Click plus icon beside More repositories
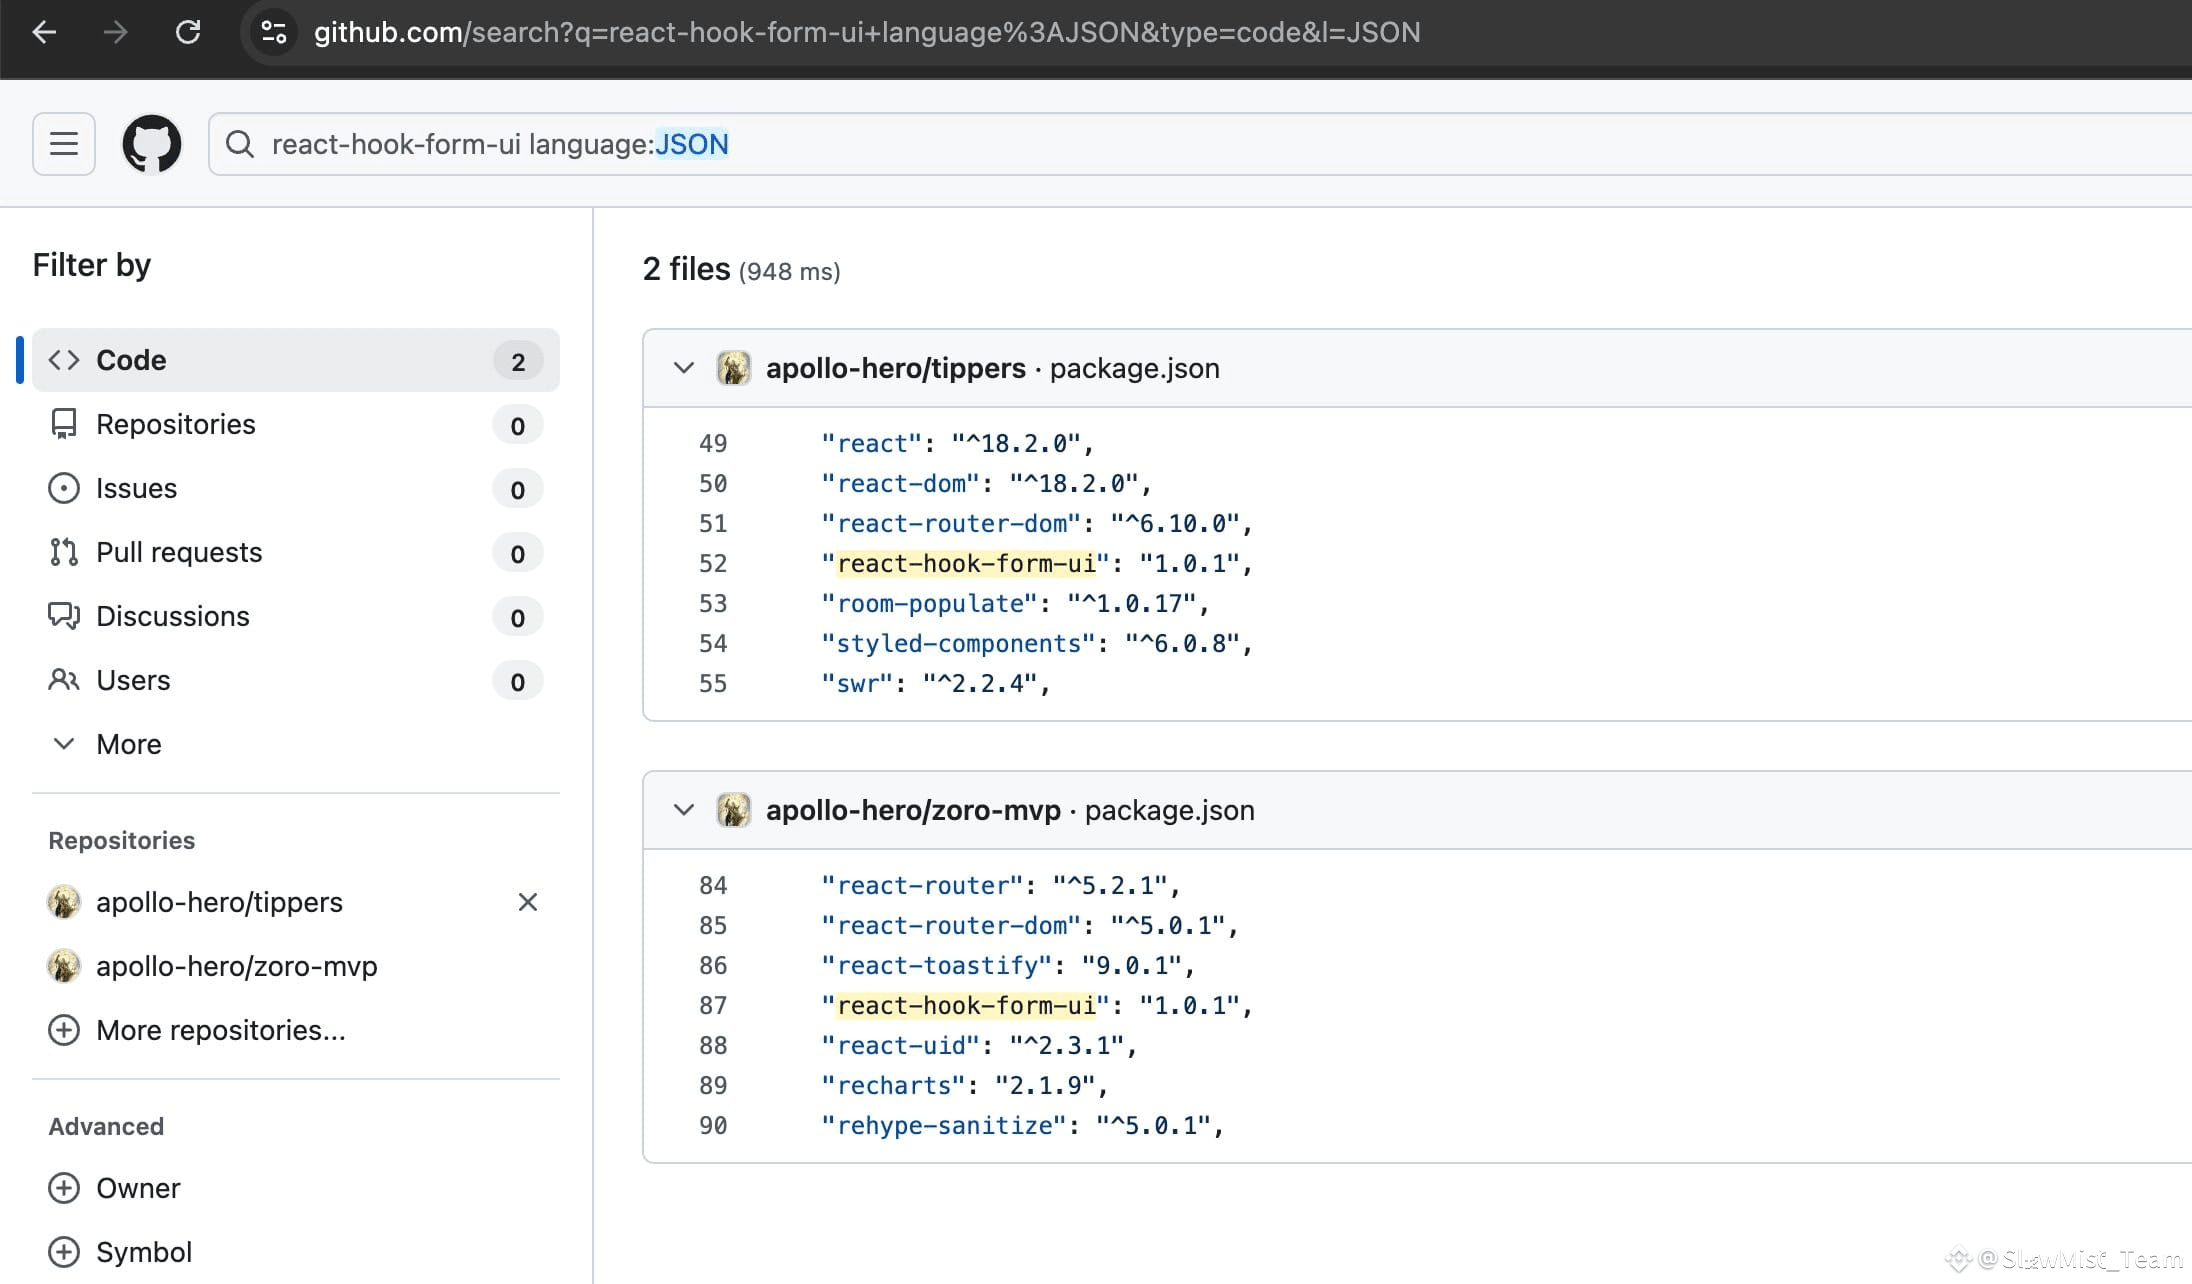Screen dimensions: 2192x1284 point(64,1030)
